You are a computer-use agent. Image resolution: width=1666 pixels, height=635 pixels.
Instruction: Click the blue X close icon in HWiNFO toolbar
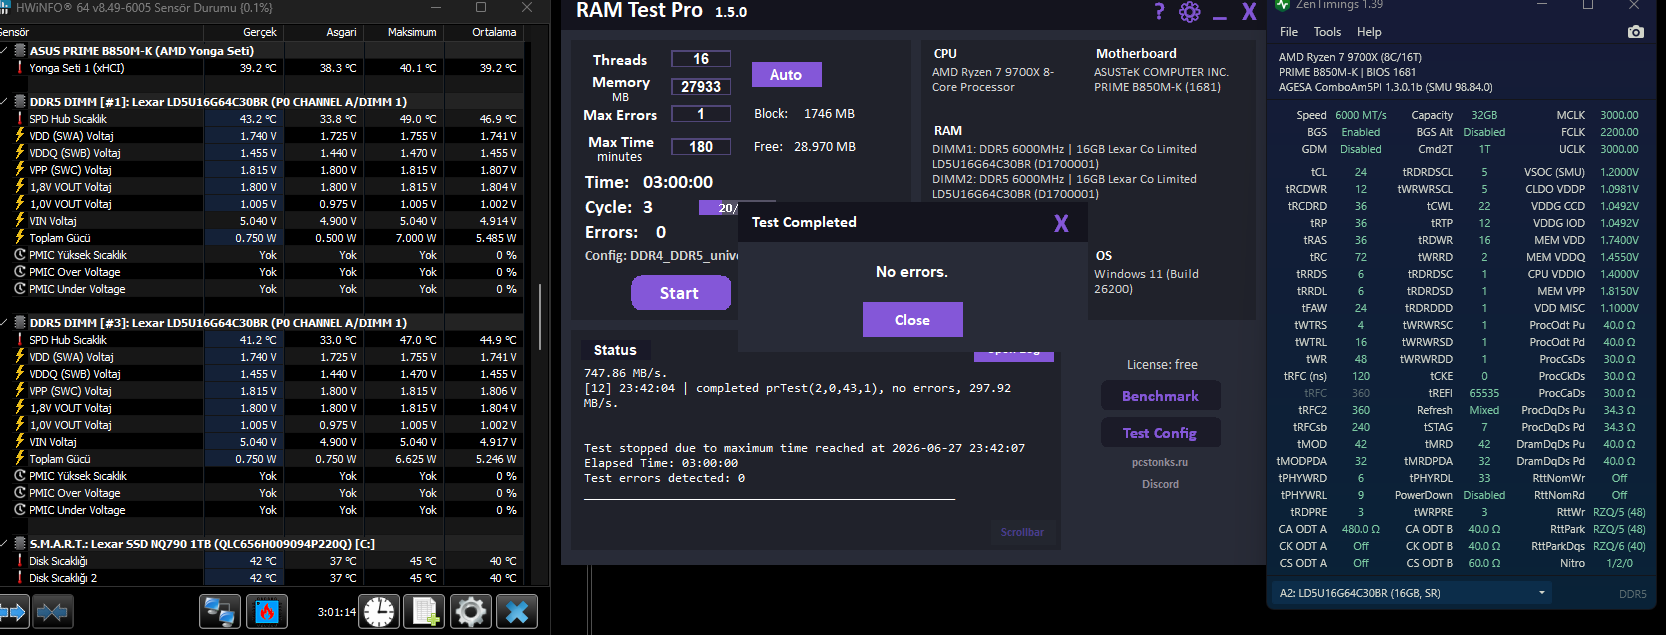click(517, 611)
